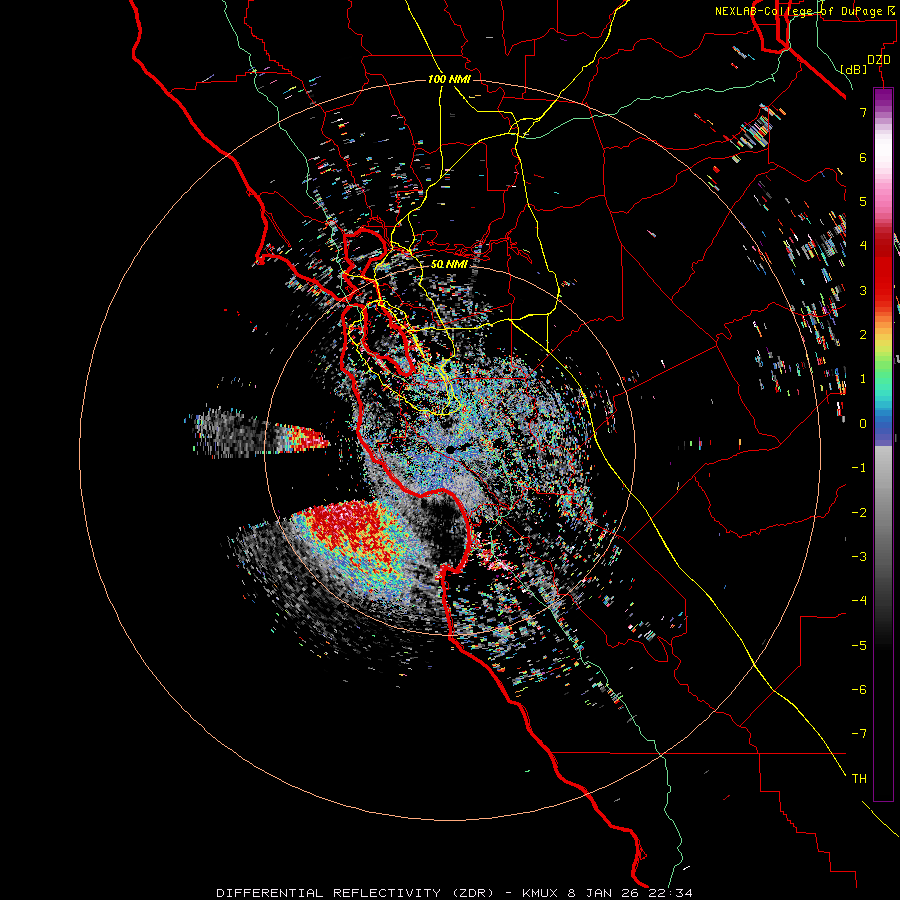Click the ZDR color scale bar
The width and height of the screenshot is (900, 900).
(883, 444)
